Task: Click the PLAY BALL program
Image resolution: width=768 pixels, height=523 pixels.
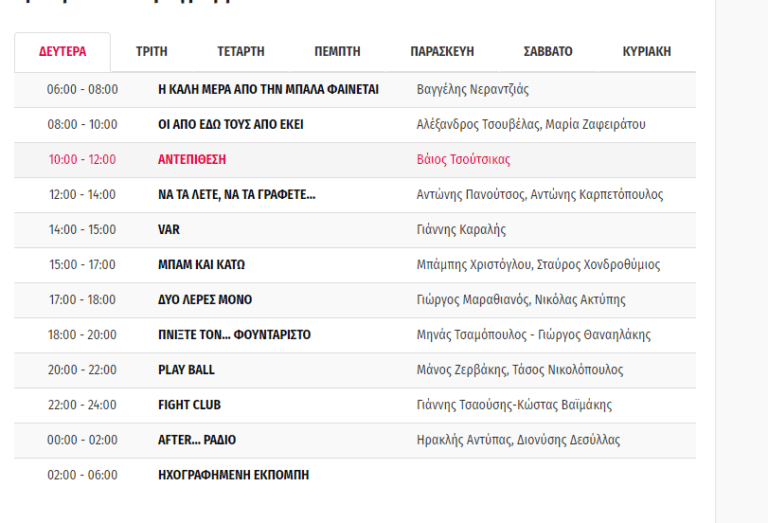Action: (186, 370)
